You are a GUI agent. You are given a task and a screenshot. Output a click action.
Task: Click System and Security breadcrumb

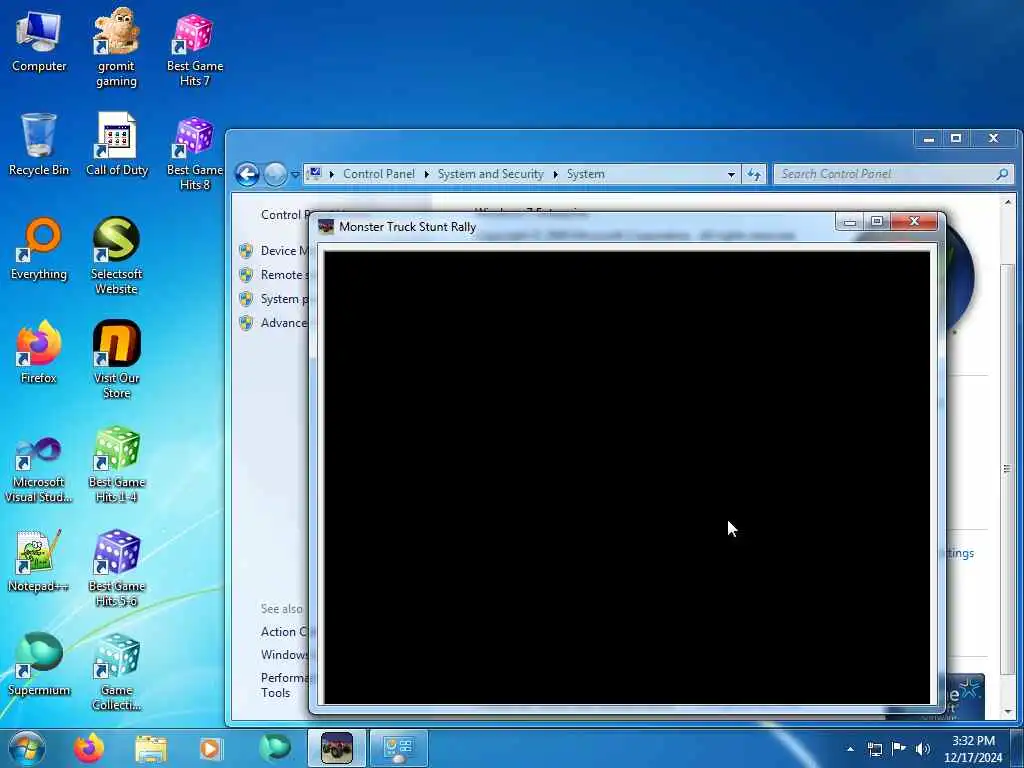pyautogui.click(x=490, y=174)
